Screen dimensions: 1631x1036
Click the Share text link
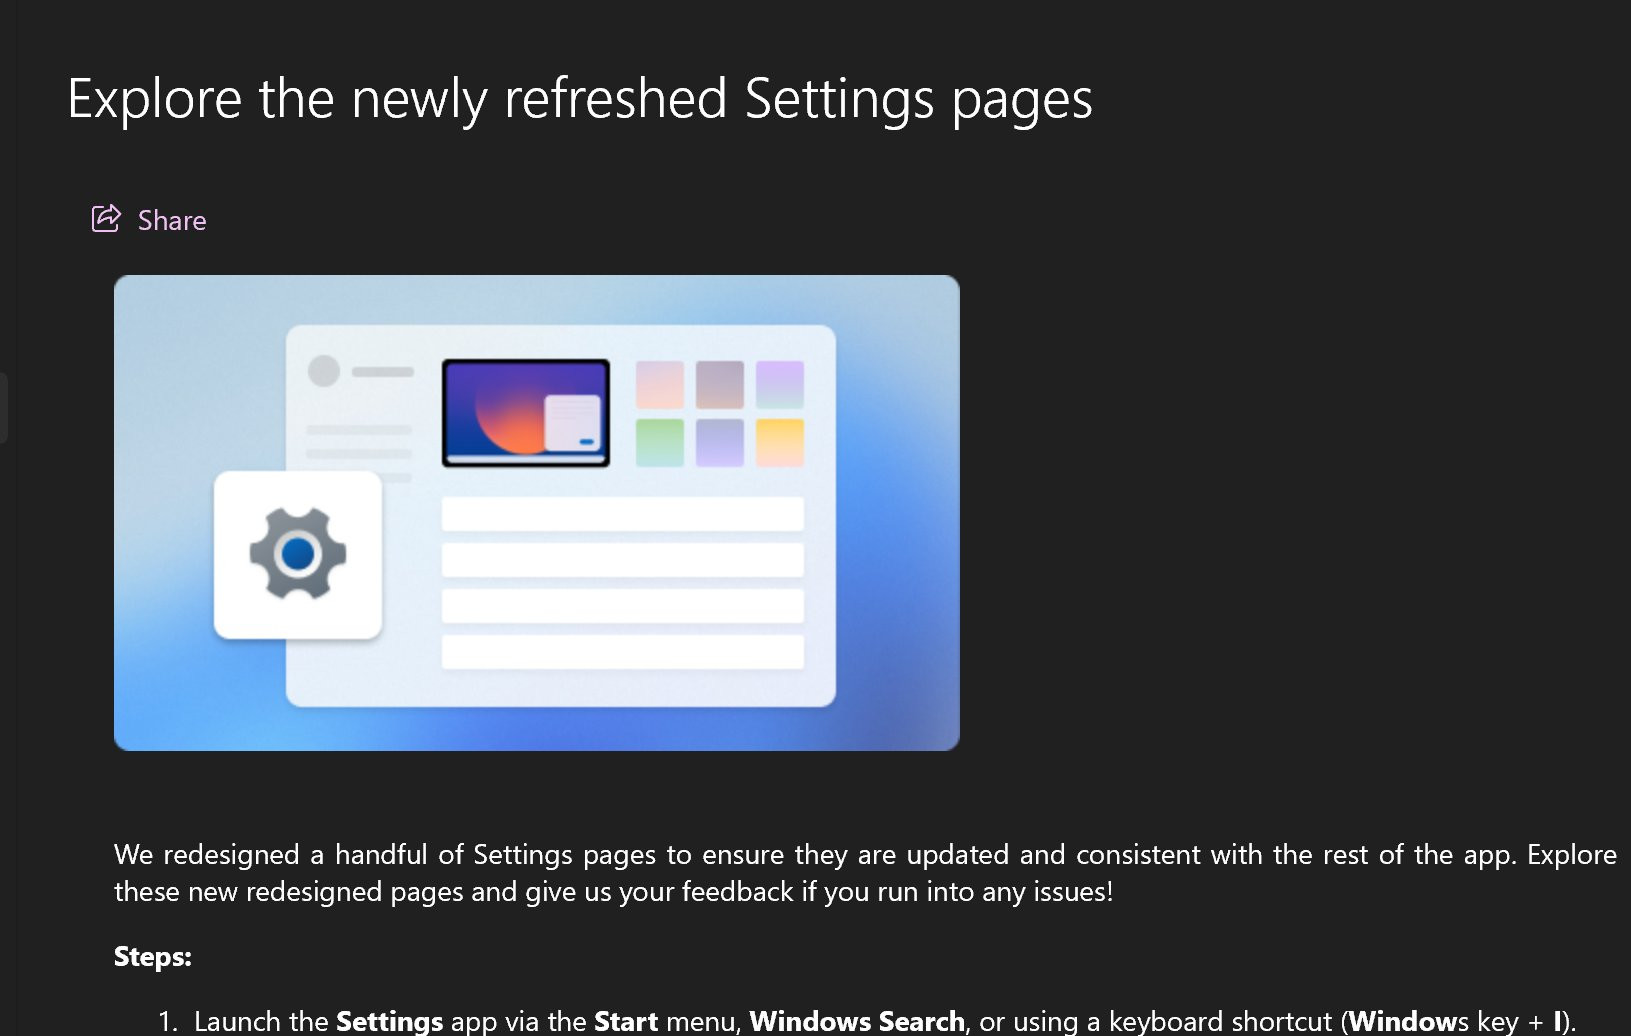(172, 221)
